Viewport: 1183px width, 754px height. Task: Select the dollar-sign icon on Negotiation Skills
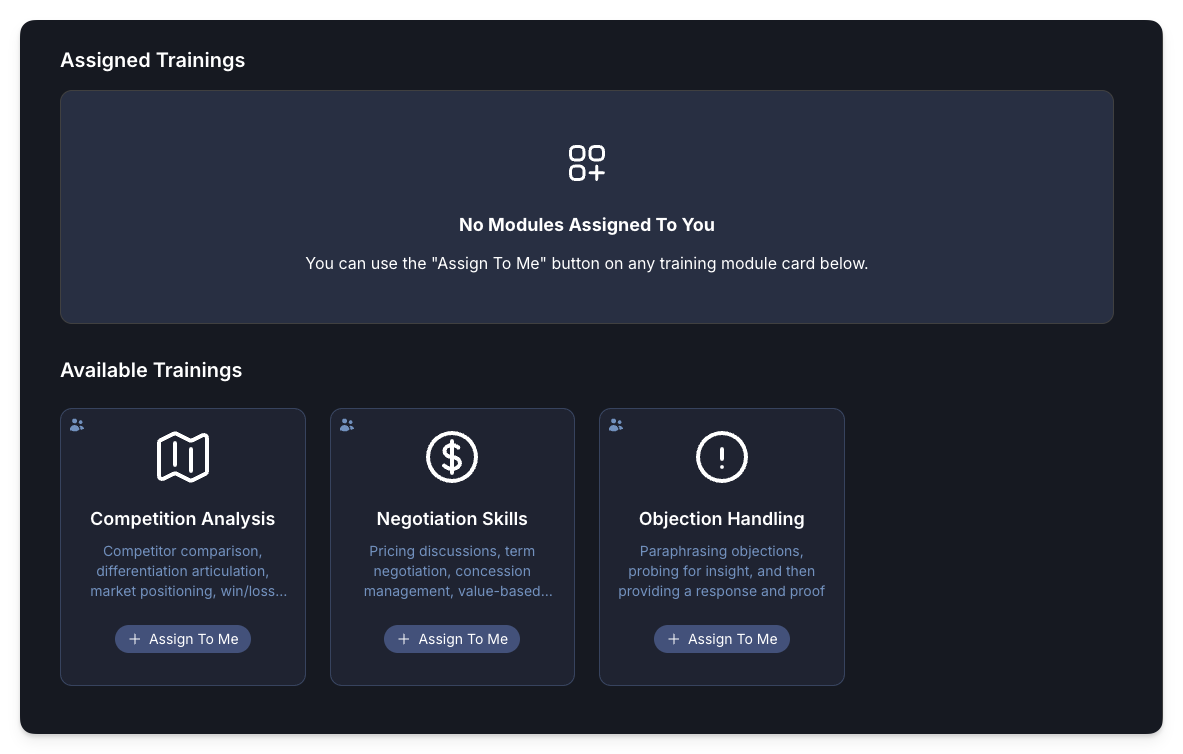[x=452, y=456]
